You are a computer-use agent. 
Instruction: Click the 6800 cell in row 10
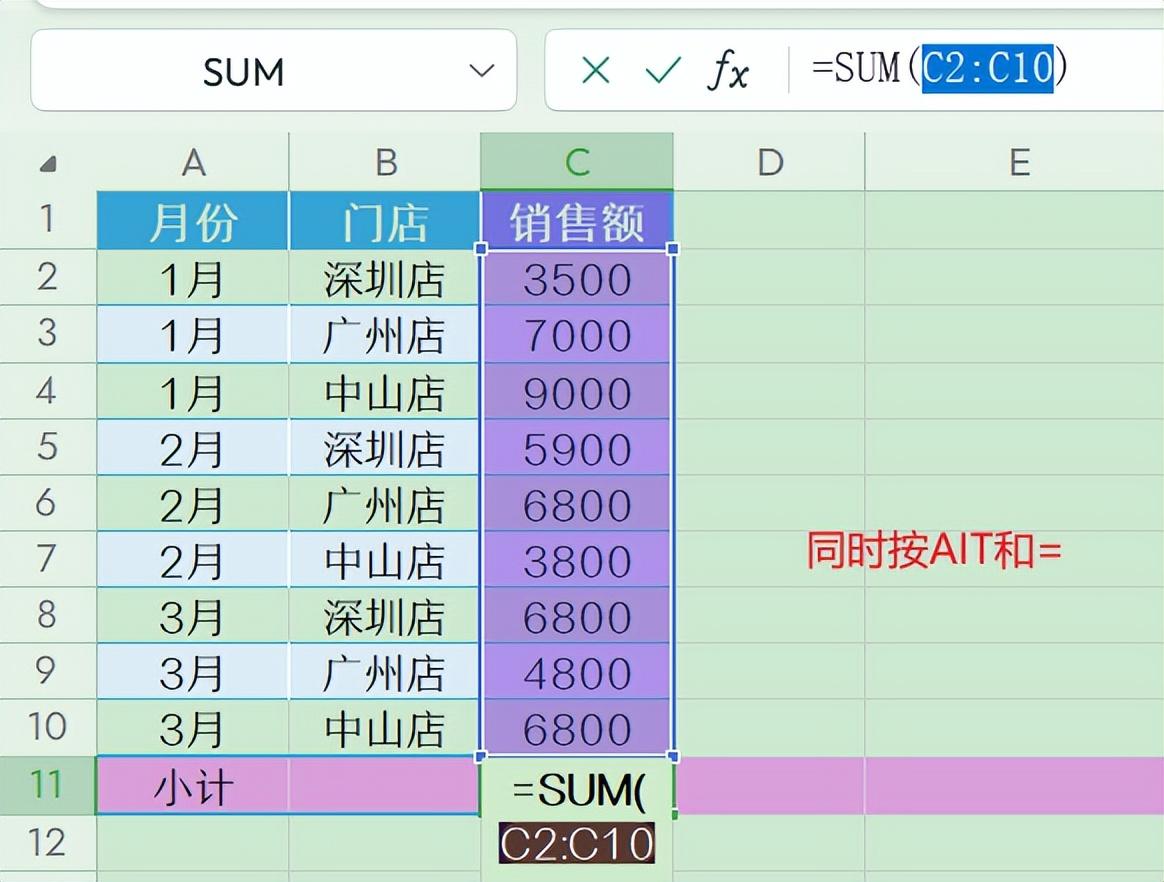coord(577,728)
